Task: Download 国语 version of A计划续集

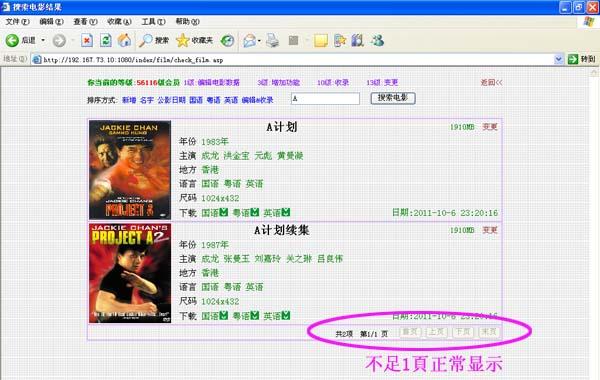Action: [x=214, y=316]
